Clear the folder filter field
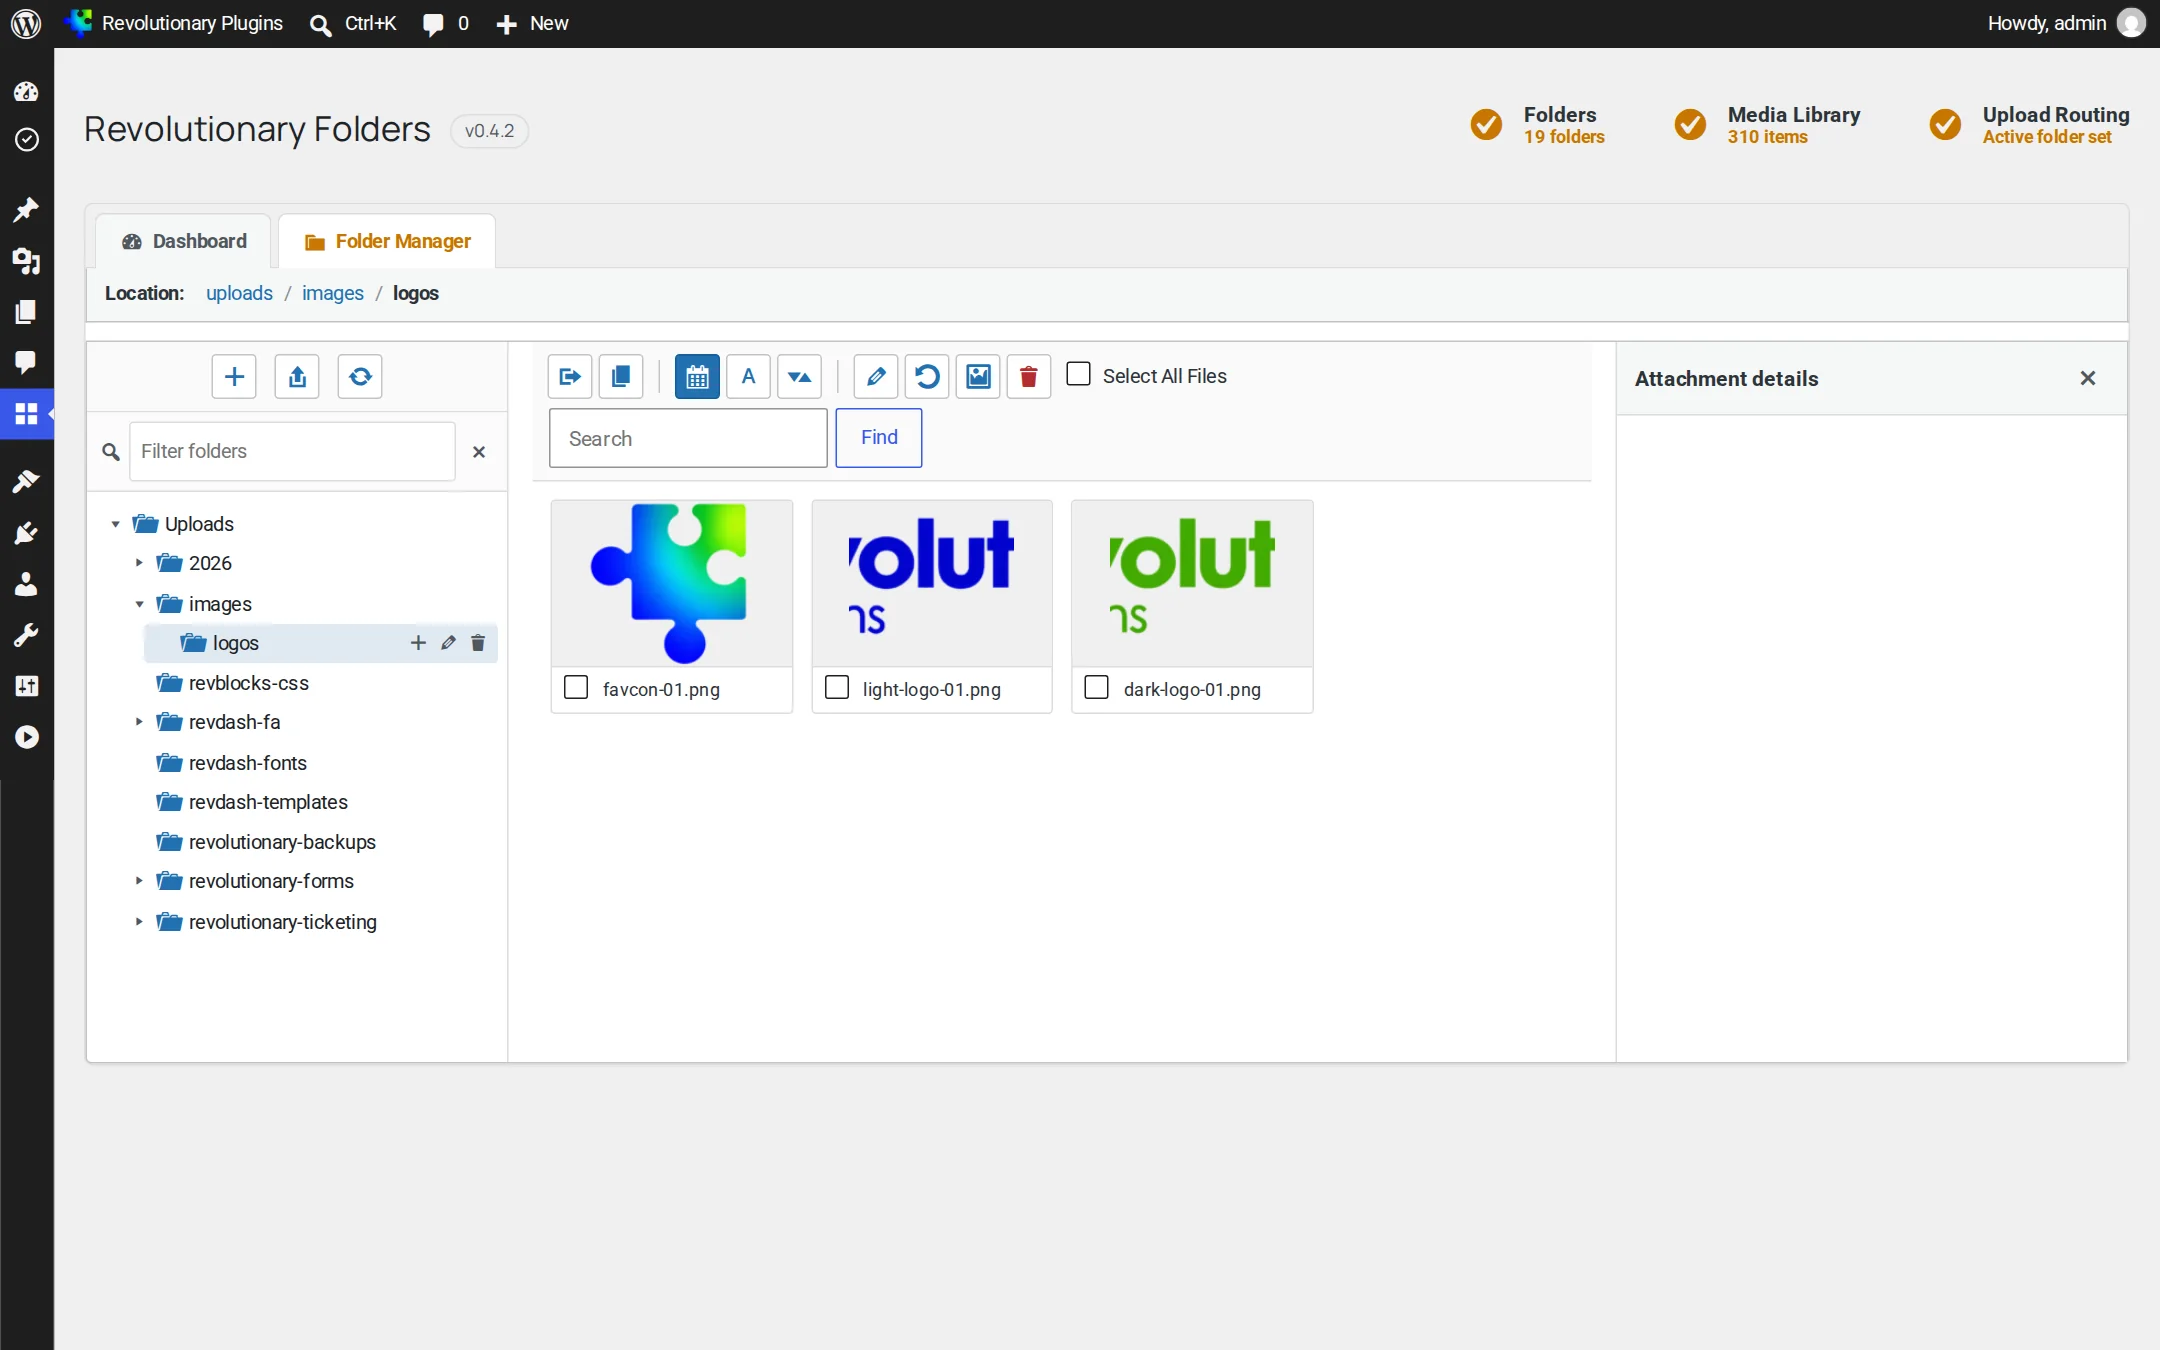The width and height of the screenshot is (2160, 1350). [479, 452]
